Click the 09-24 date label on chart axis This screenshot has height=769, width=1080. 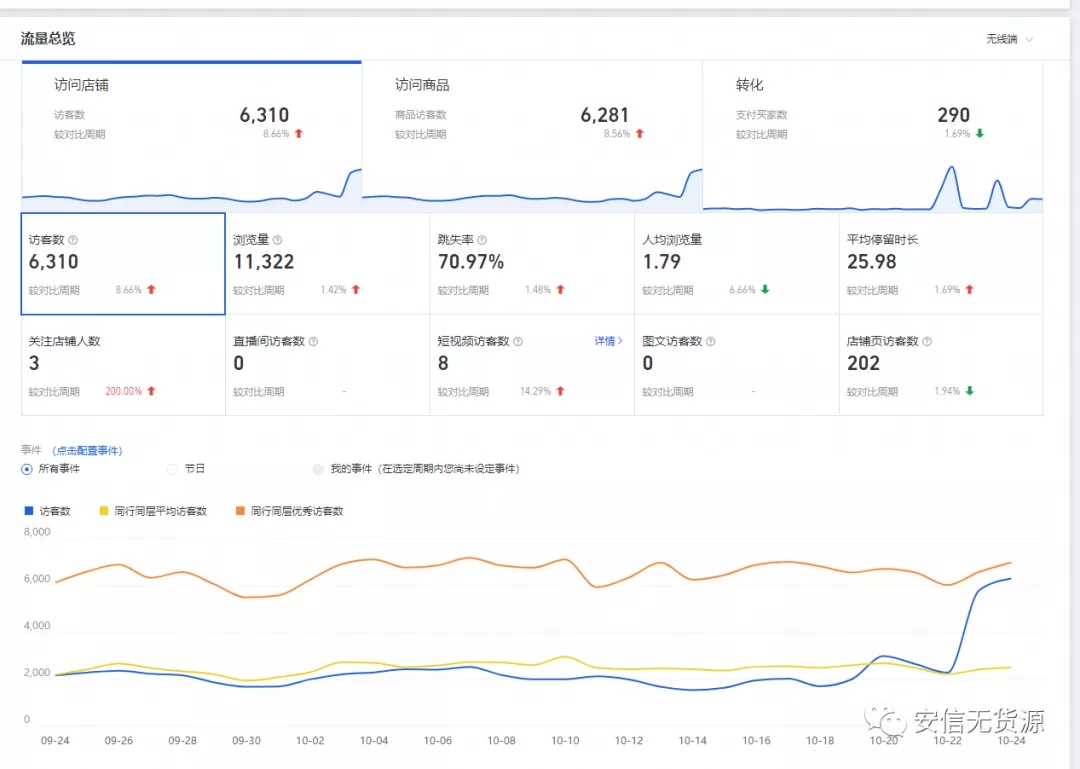pos(55,741)
